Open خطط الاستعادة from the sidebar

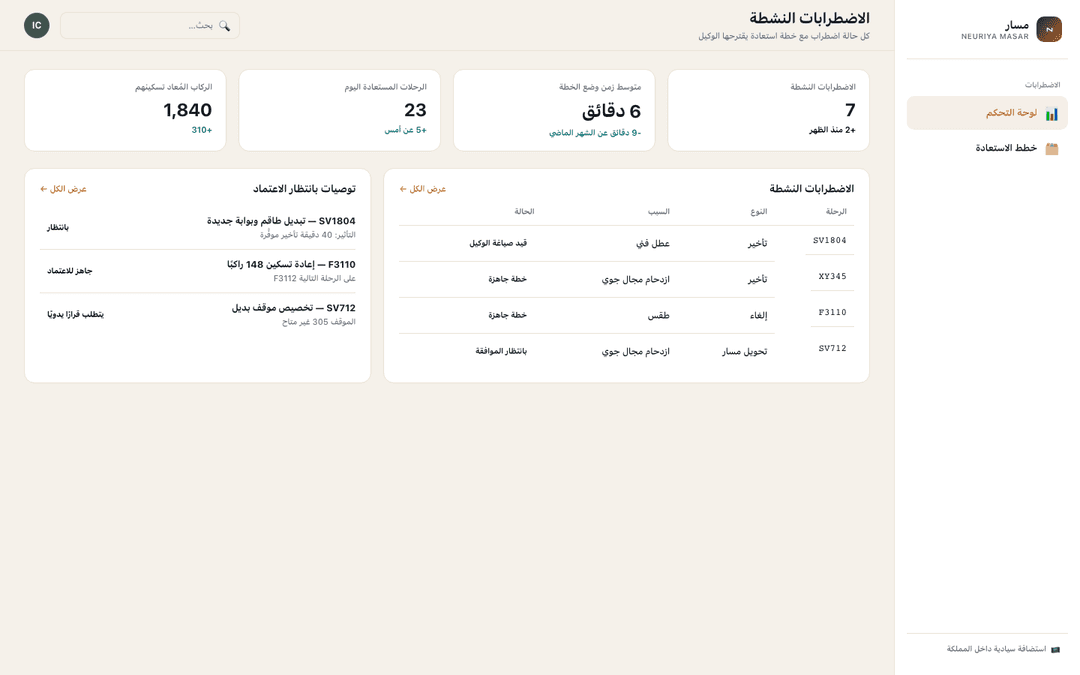coord(987,148)
